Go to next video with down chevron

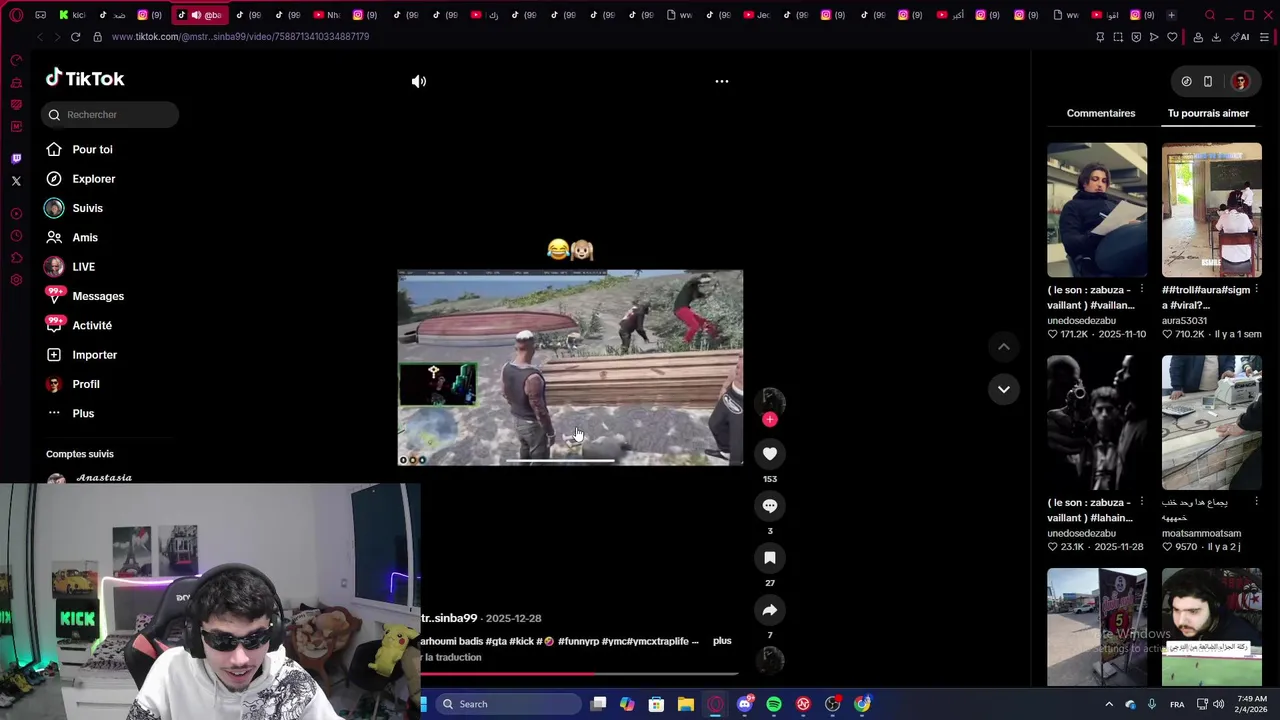click(1004, 389)
